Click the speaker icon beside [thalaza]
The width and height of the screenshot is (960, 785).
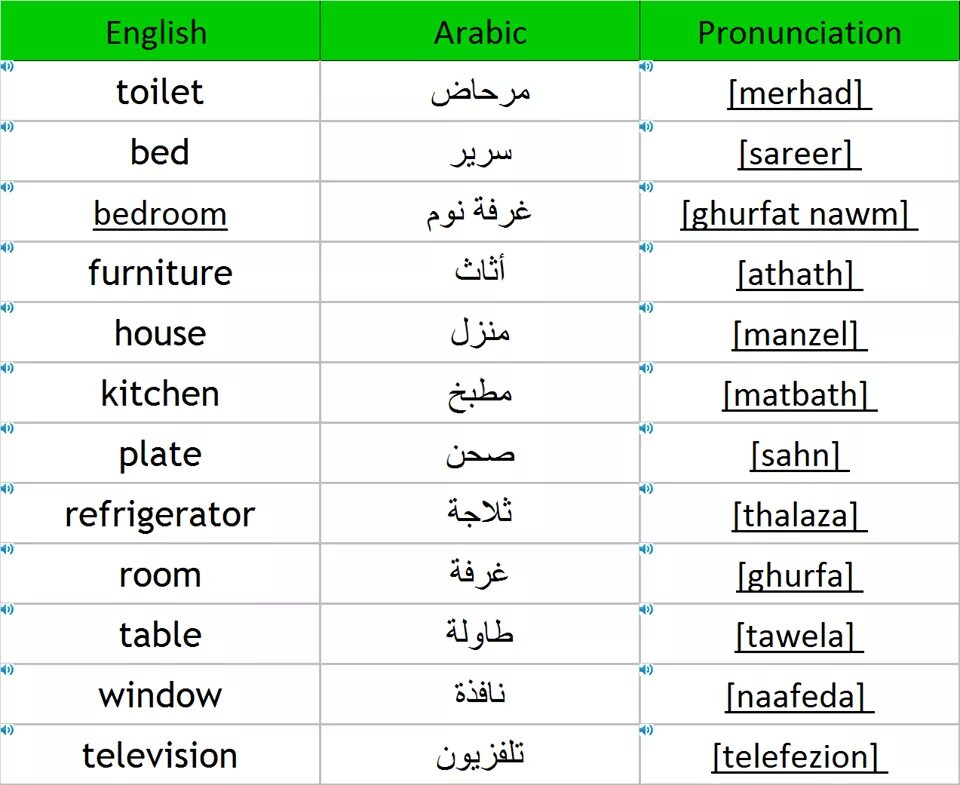click(x=647, y=489)
